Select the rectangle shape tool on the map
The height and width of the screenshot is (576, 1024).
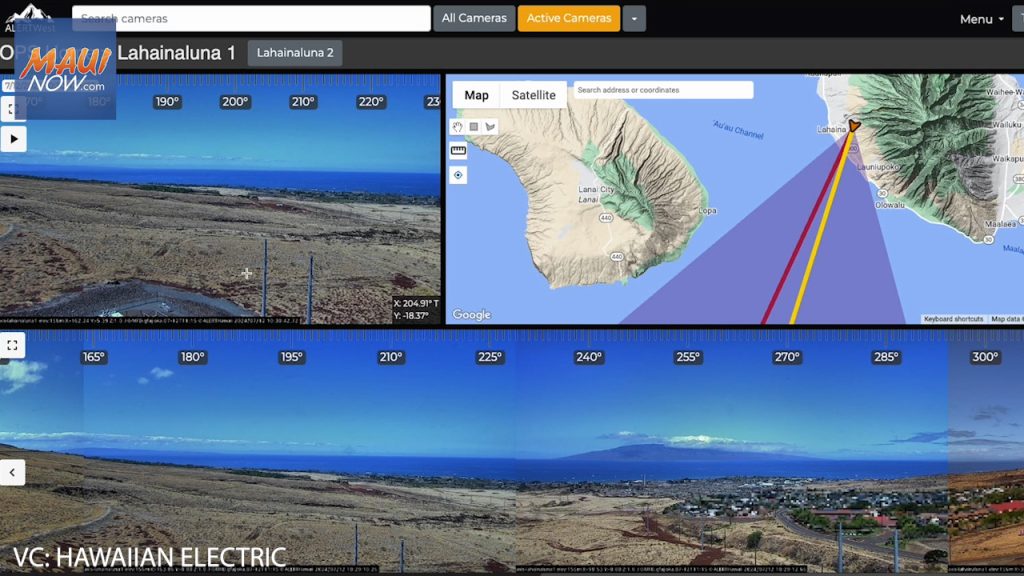[x=473, y=126]
